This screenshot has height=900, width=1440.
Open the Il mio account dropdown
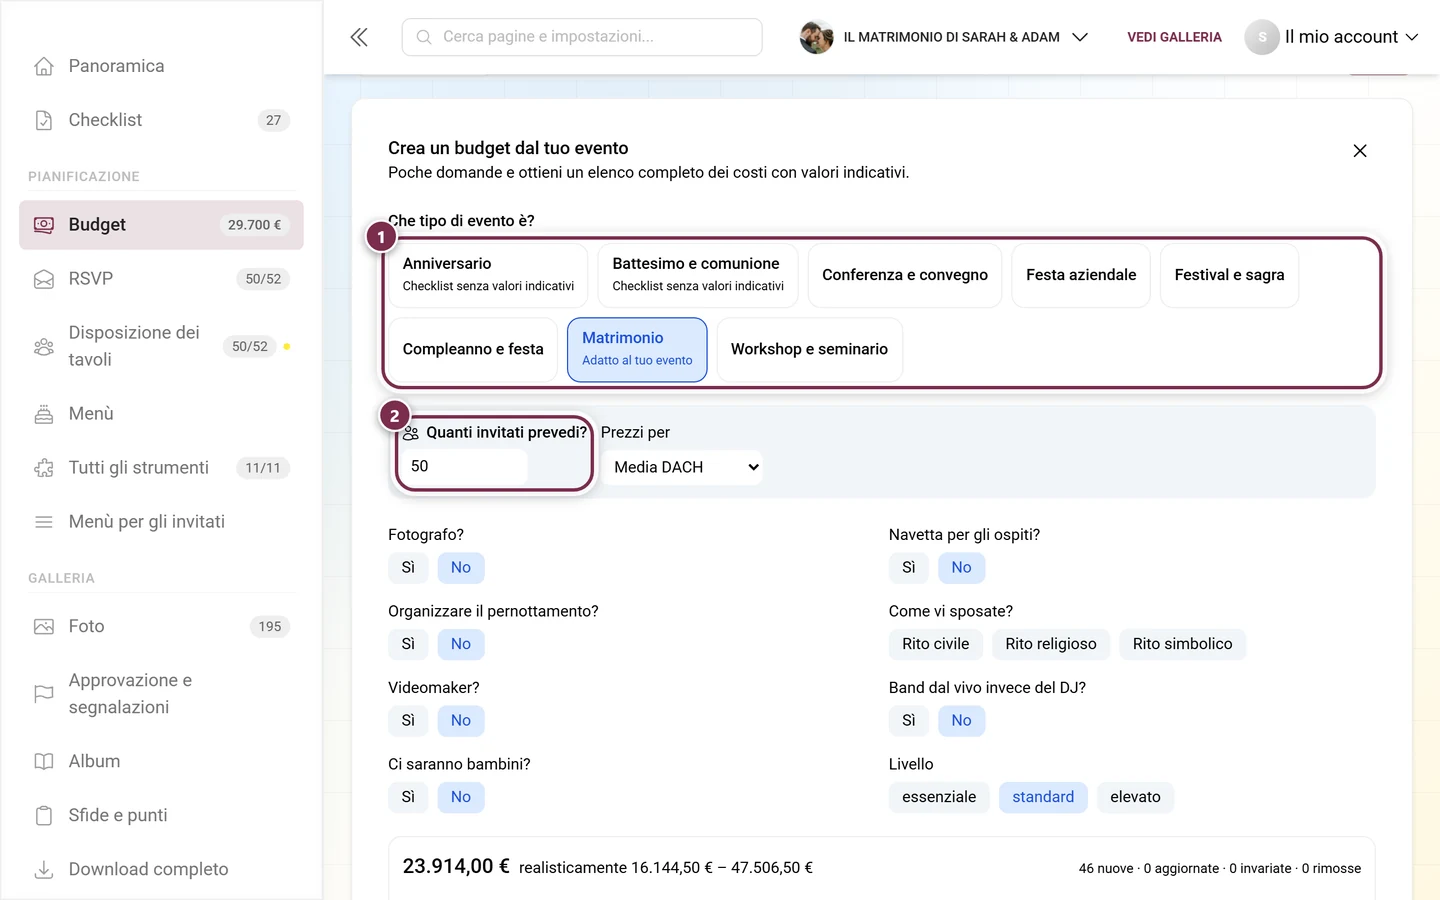click(1332, 37)
